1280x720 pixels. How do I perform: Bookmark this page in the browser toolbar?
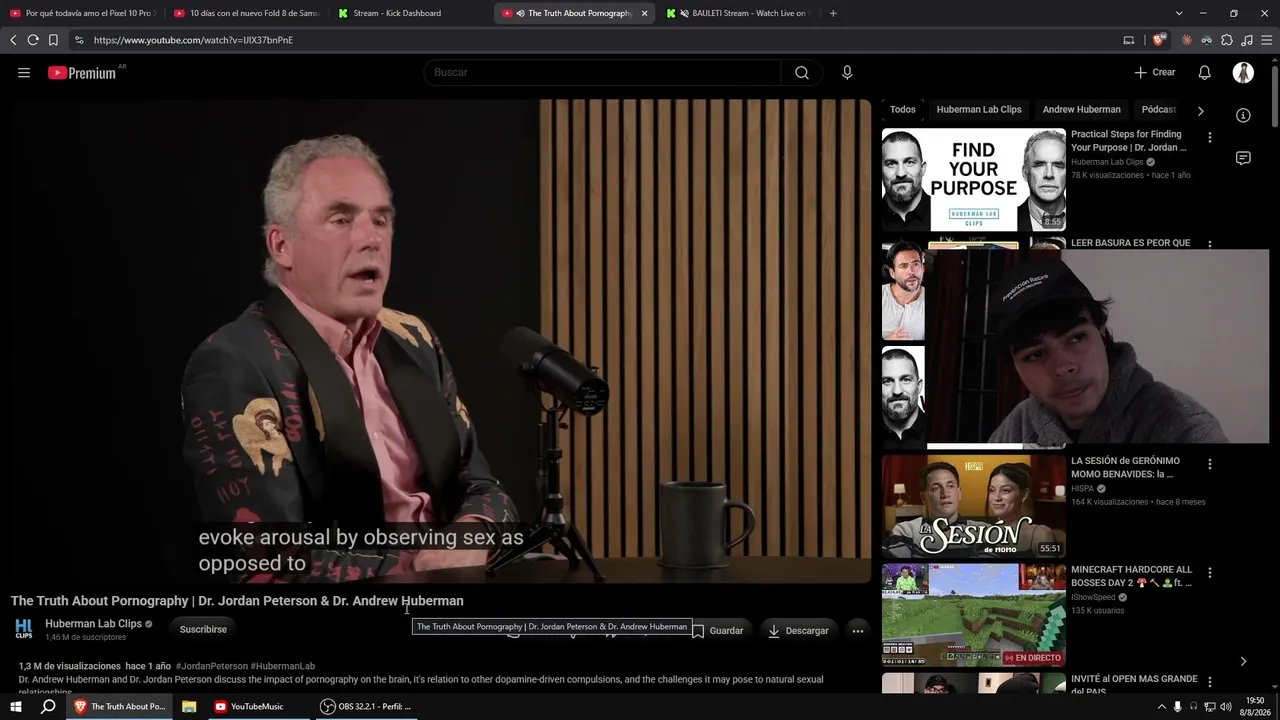[x=53, y=40]
